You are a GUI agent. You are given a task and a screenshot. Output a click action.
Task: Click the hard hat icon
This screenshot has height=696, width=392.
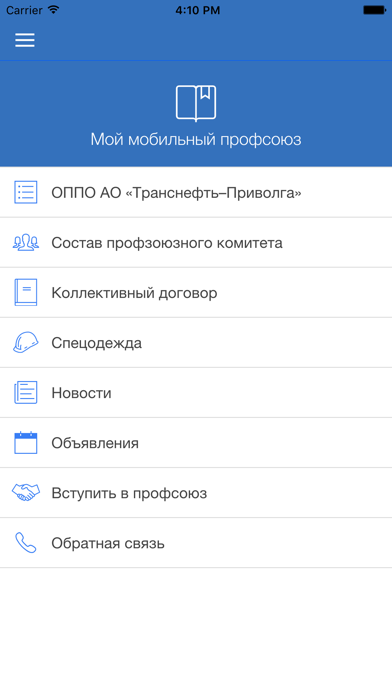(x=26, y=342)
